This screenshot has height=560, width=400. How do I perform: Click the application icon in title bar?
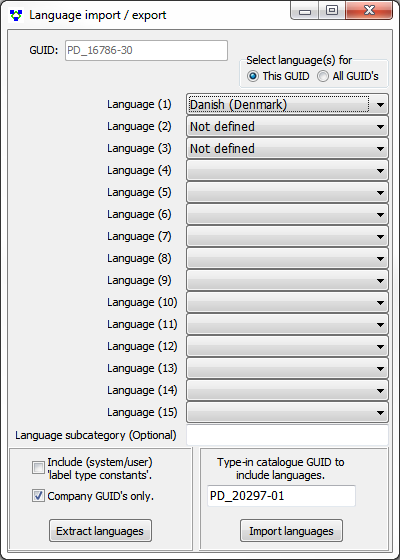(15, 15)
